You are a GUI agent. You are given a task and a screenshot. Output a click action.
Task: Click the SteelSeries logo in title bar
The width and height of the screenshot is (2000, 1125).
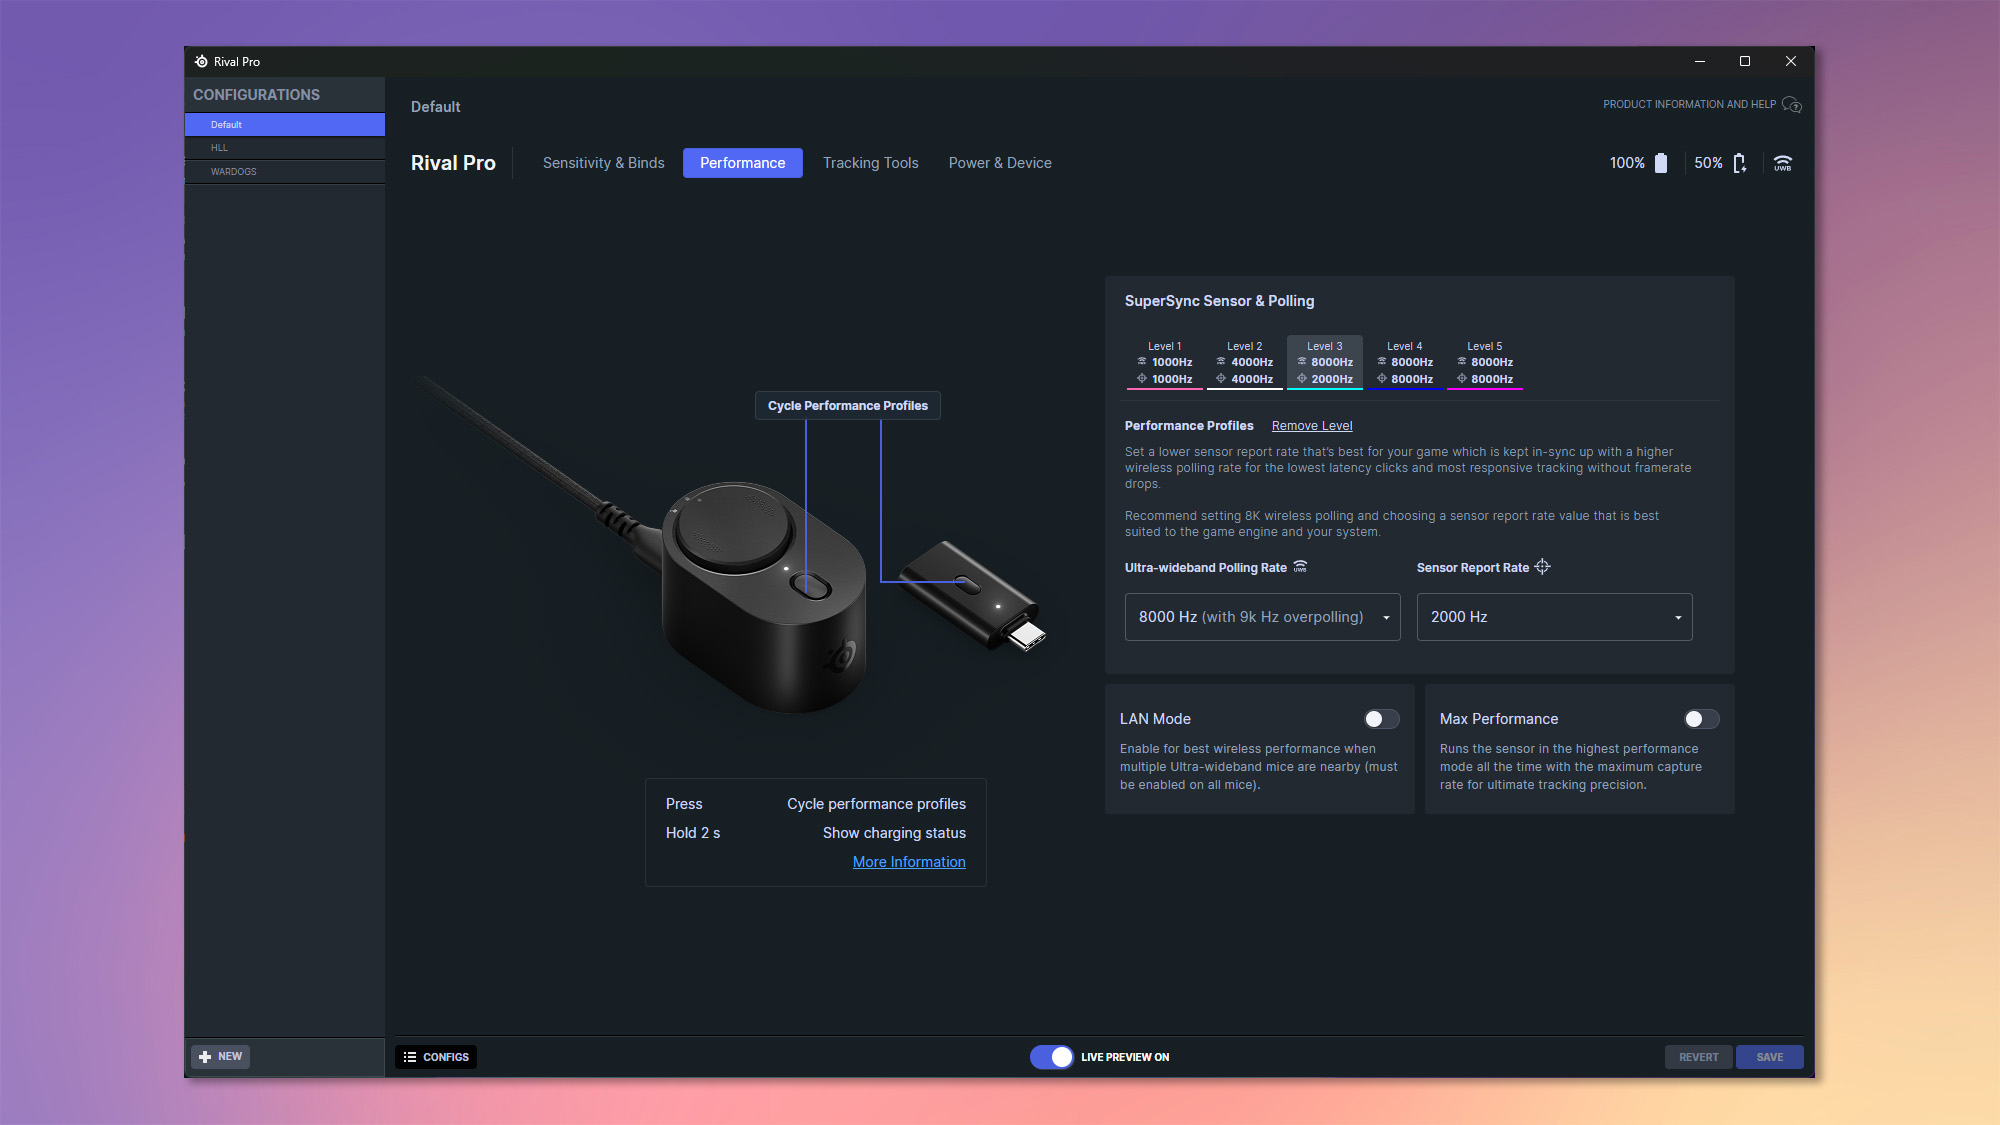click(x=201, y=61)
